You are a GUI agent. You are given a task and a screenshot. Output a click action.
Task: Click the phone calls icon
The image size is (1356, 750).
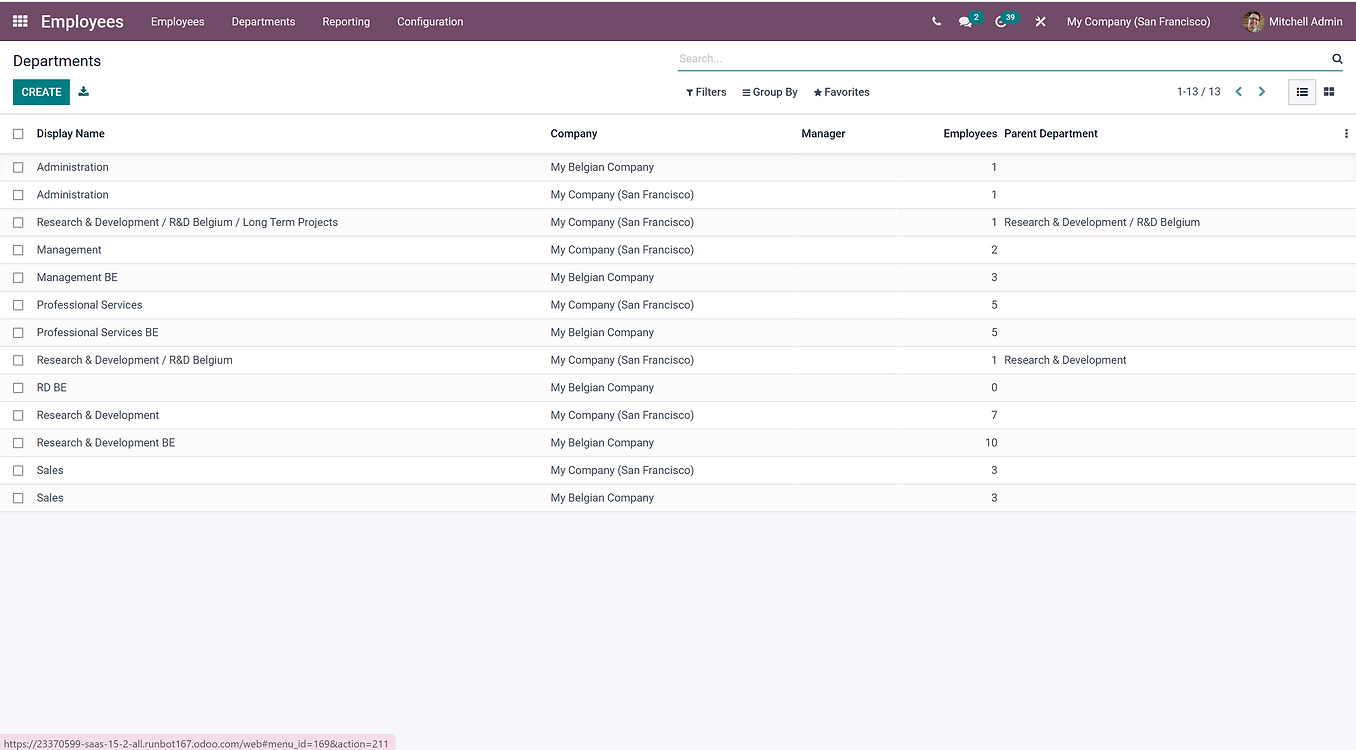click(x=936, y=21)
